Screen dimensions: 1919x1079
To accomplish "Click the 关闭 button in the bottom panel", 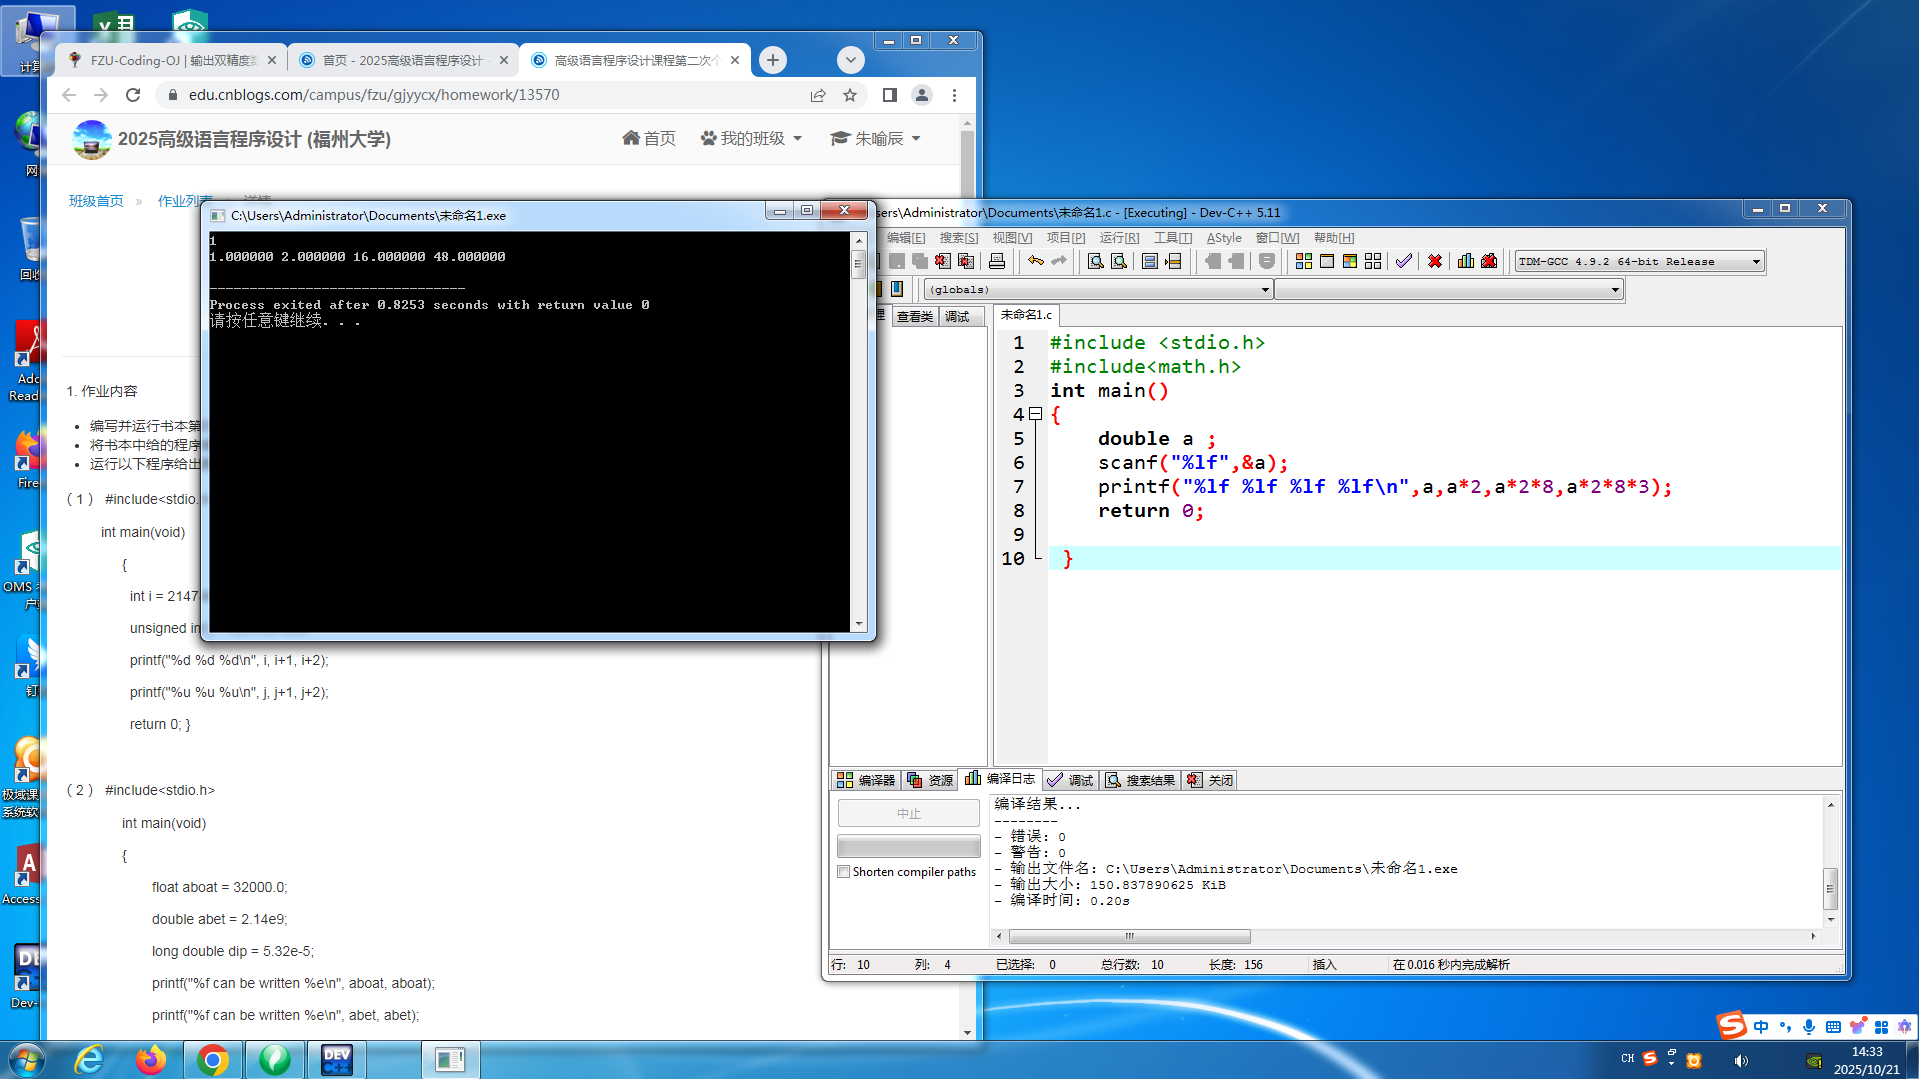I will [x=1210, y=780].
